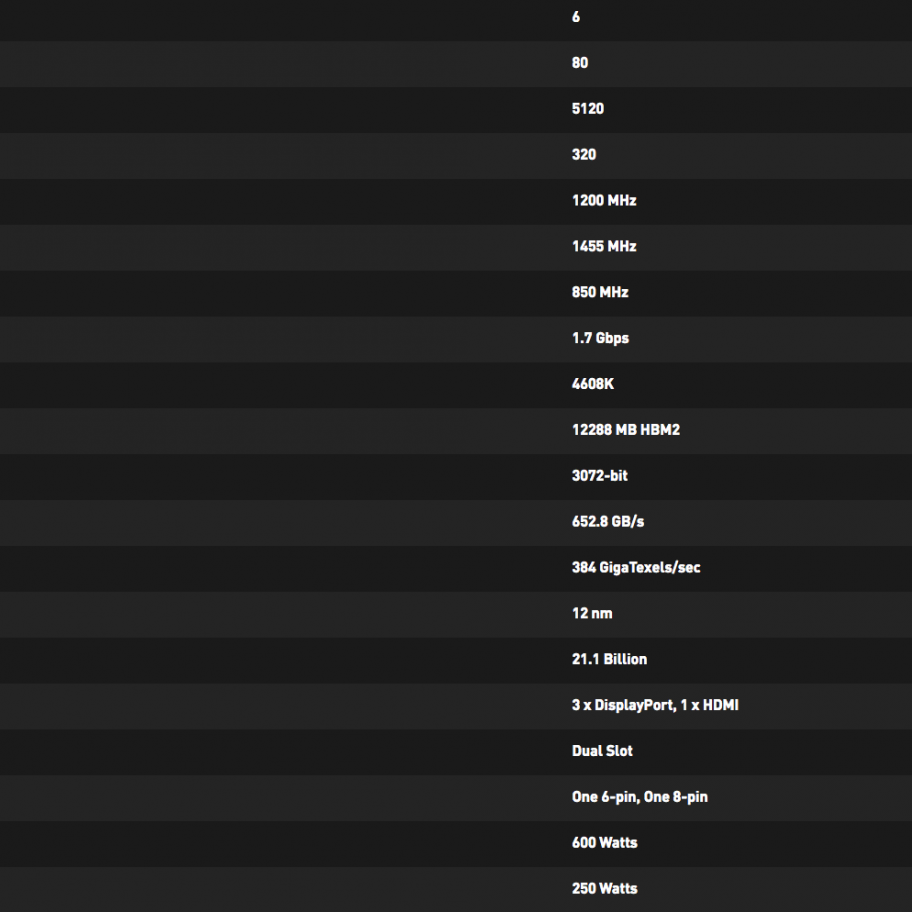Select the "12 nm" process value

coord(592,614)
